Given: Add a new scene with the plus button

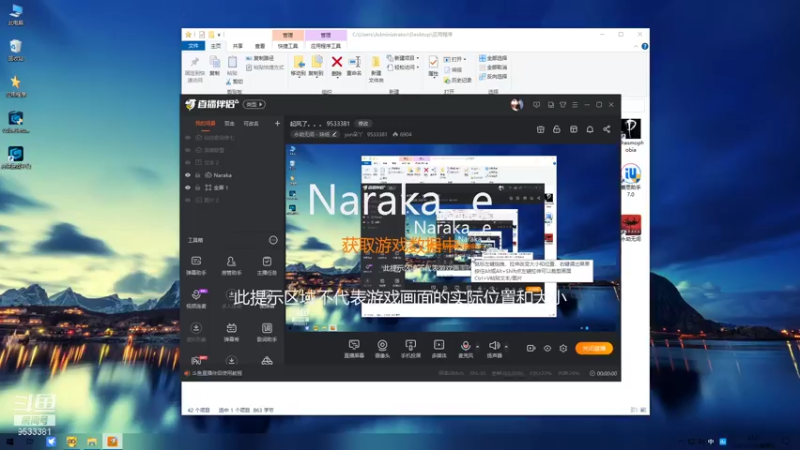Looking at the screenshot, I should click(x=277, y=123).
